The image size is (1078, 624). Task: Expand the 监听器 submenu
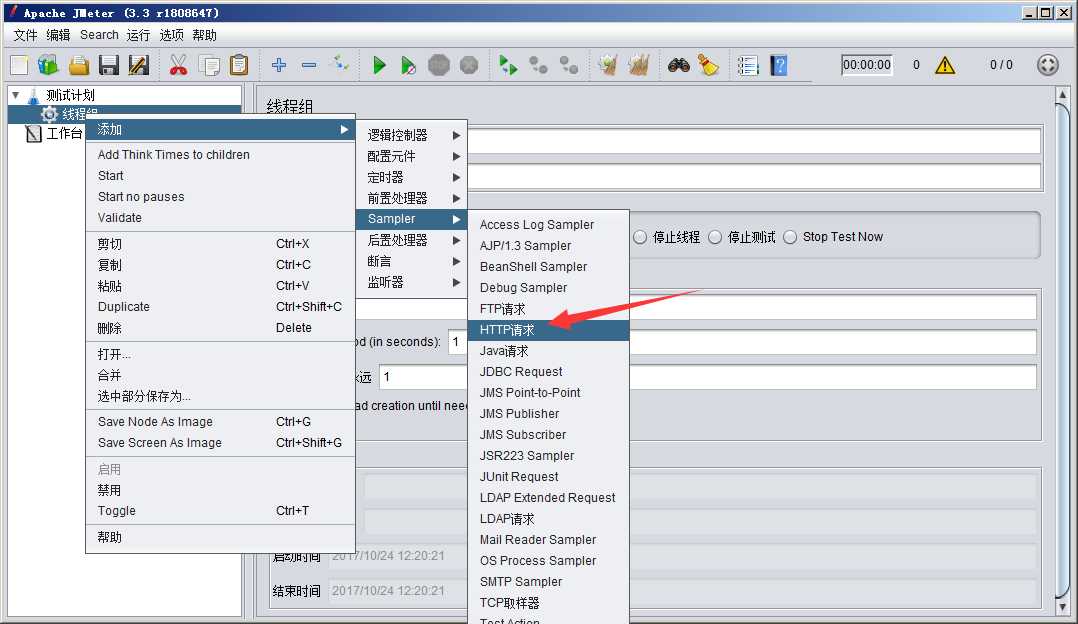[412, 282]
